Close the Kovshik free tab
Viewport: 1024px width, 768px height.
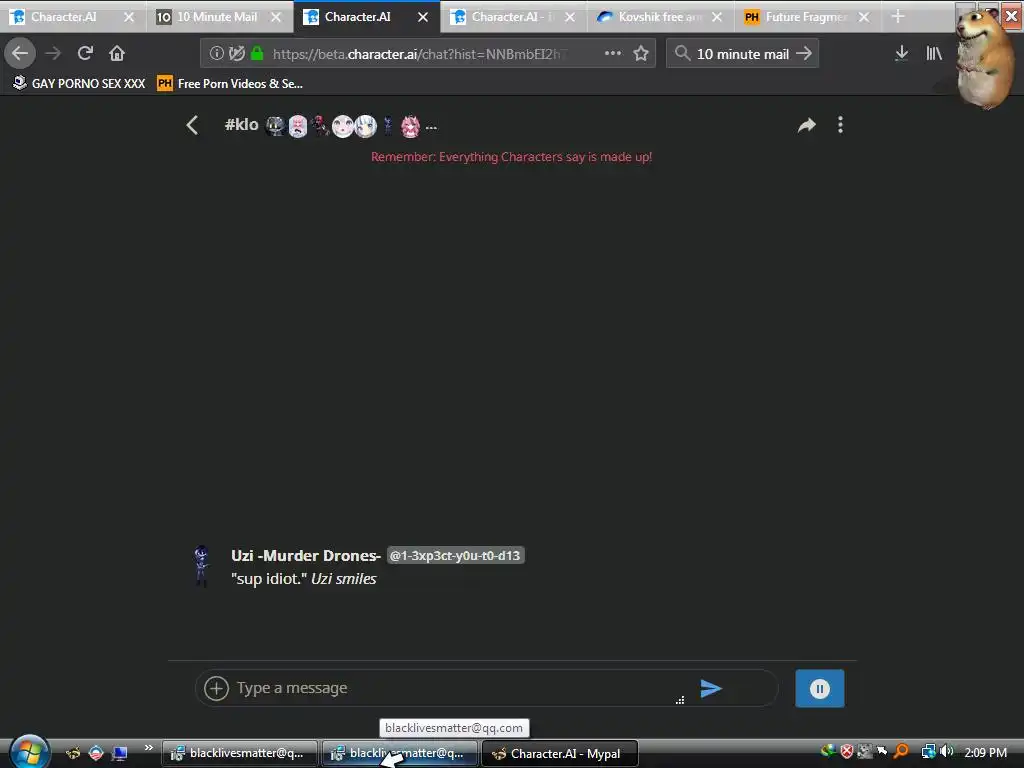717,17
